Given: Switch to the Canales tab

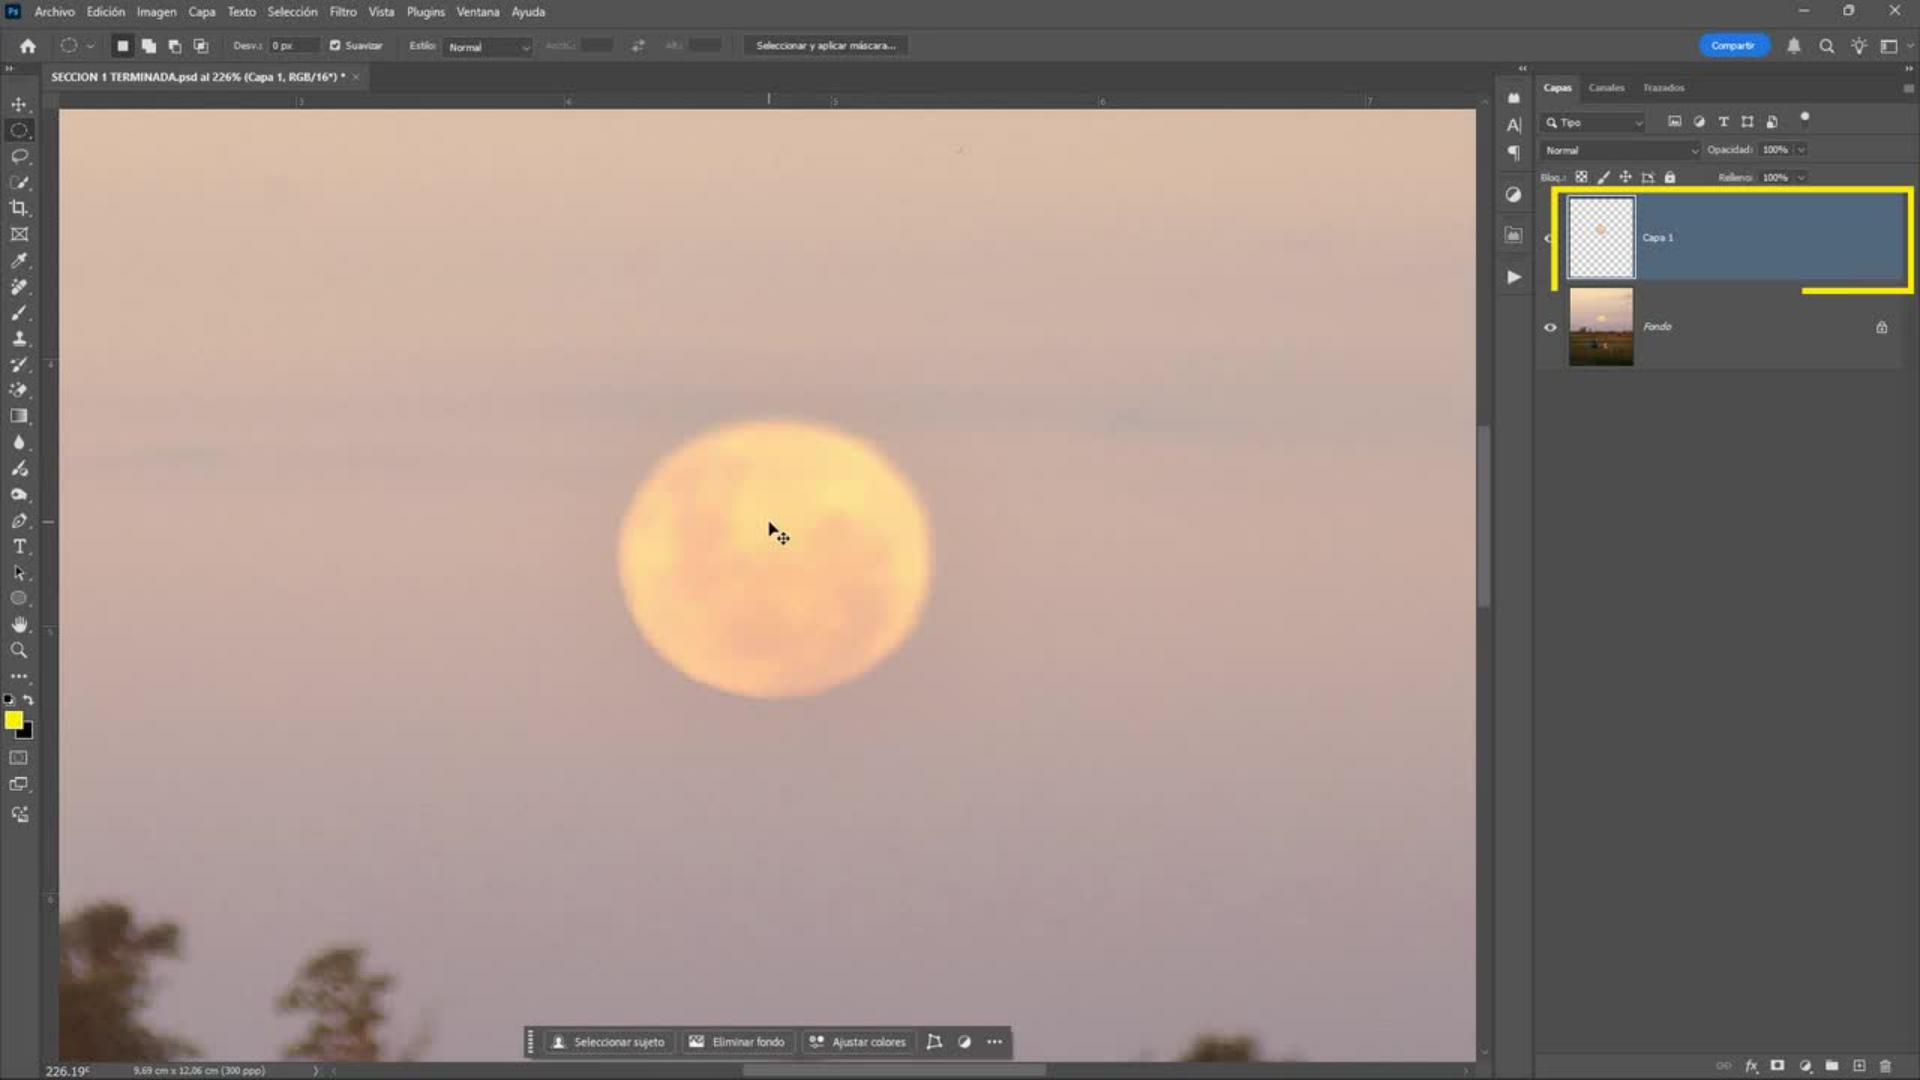Looking at the screenshot, I should (x=1606, y=88).
